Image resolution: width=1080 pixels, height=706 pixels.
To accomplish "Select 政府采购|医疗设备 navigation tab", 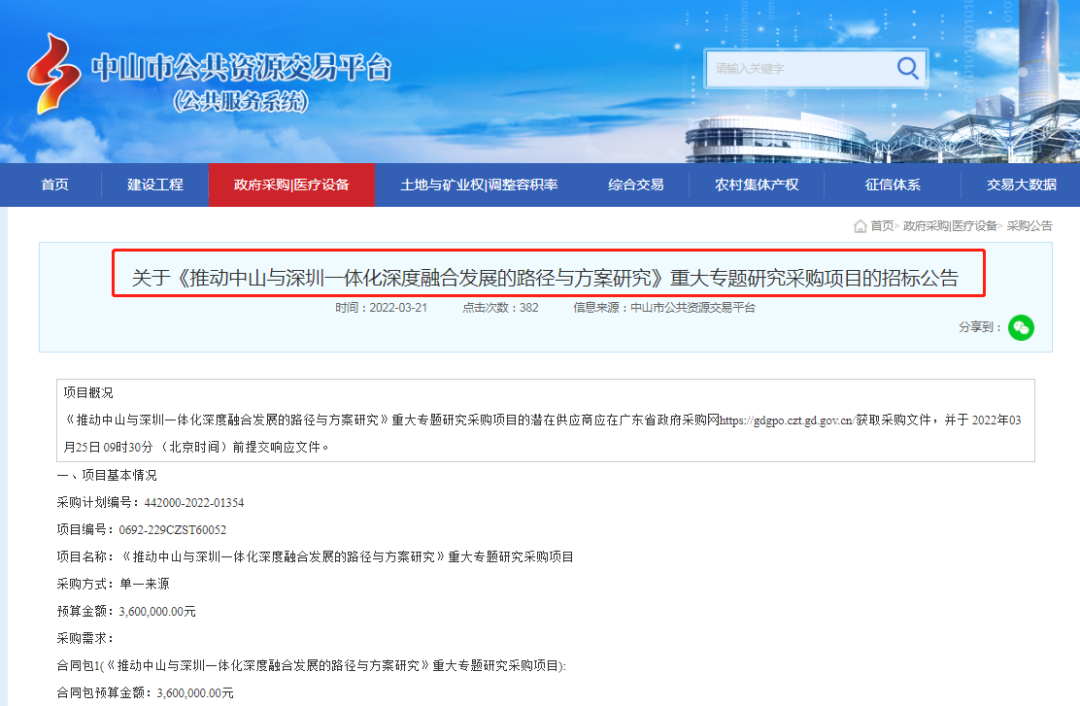I will [291, 185].
